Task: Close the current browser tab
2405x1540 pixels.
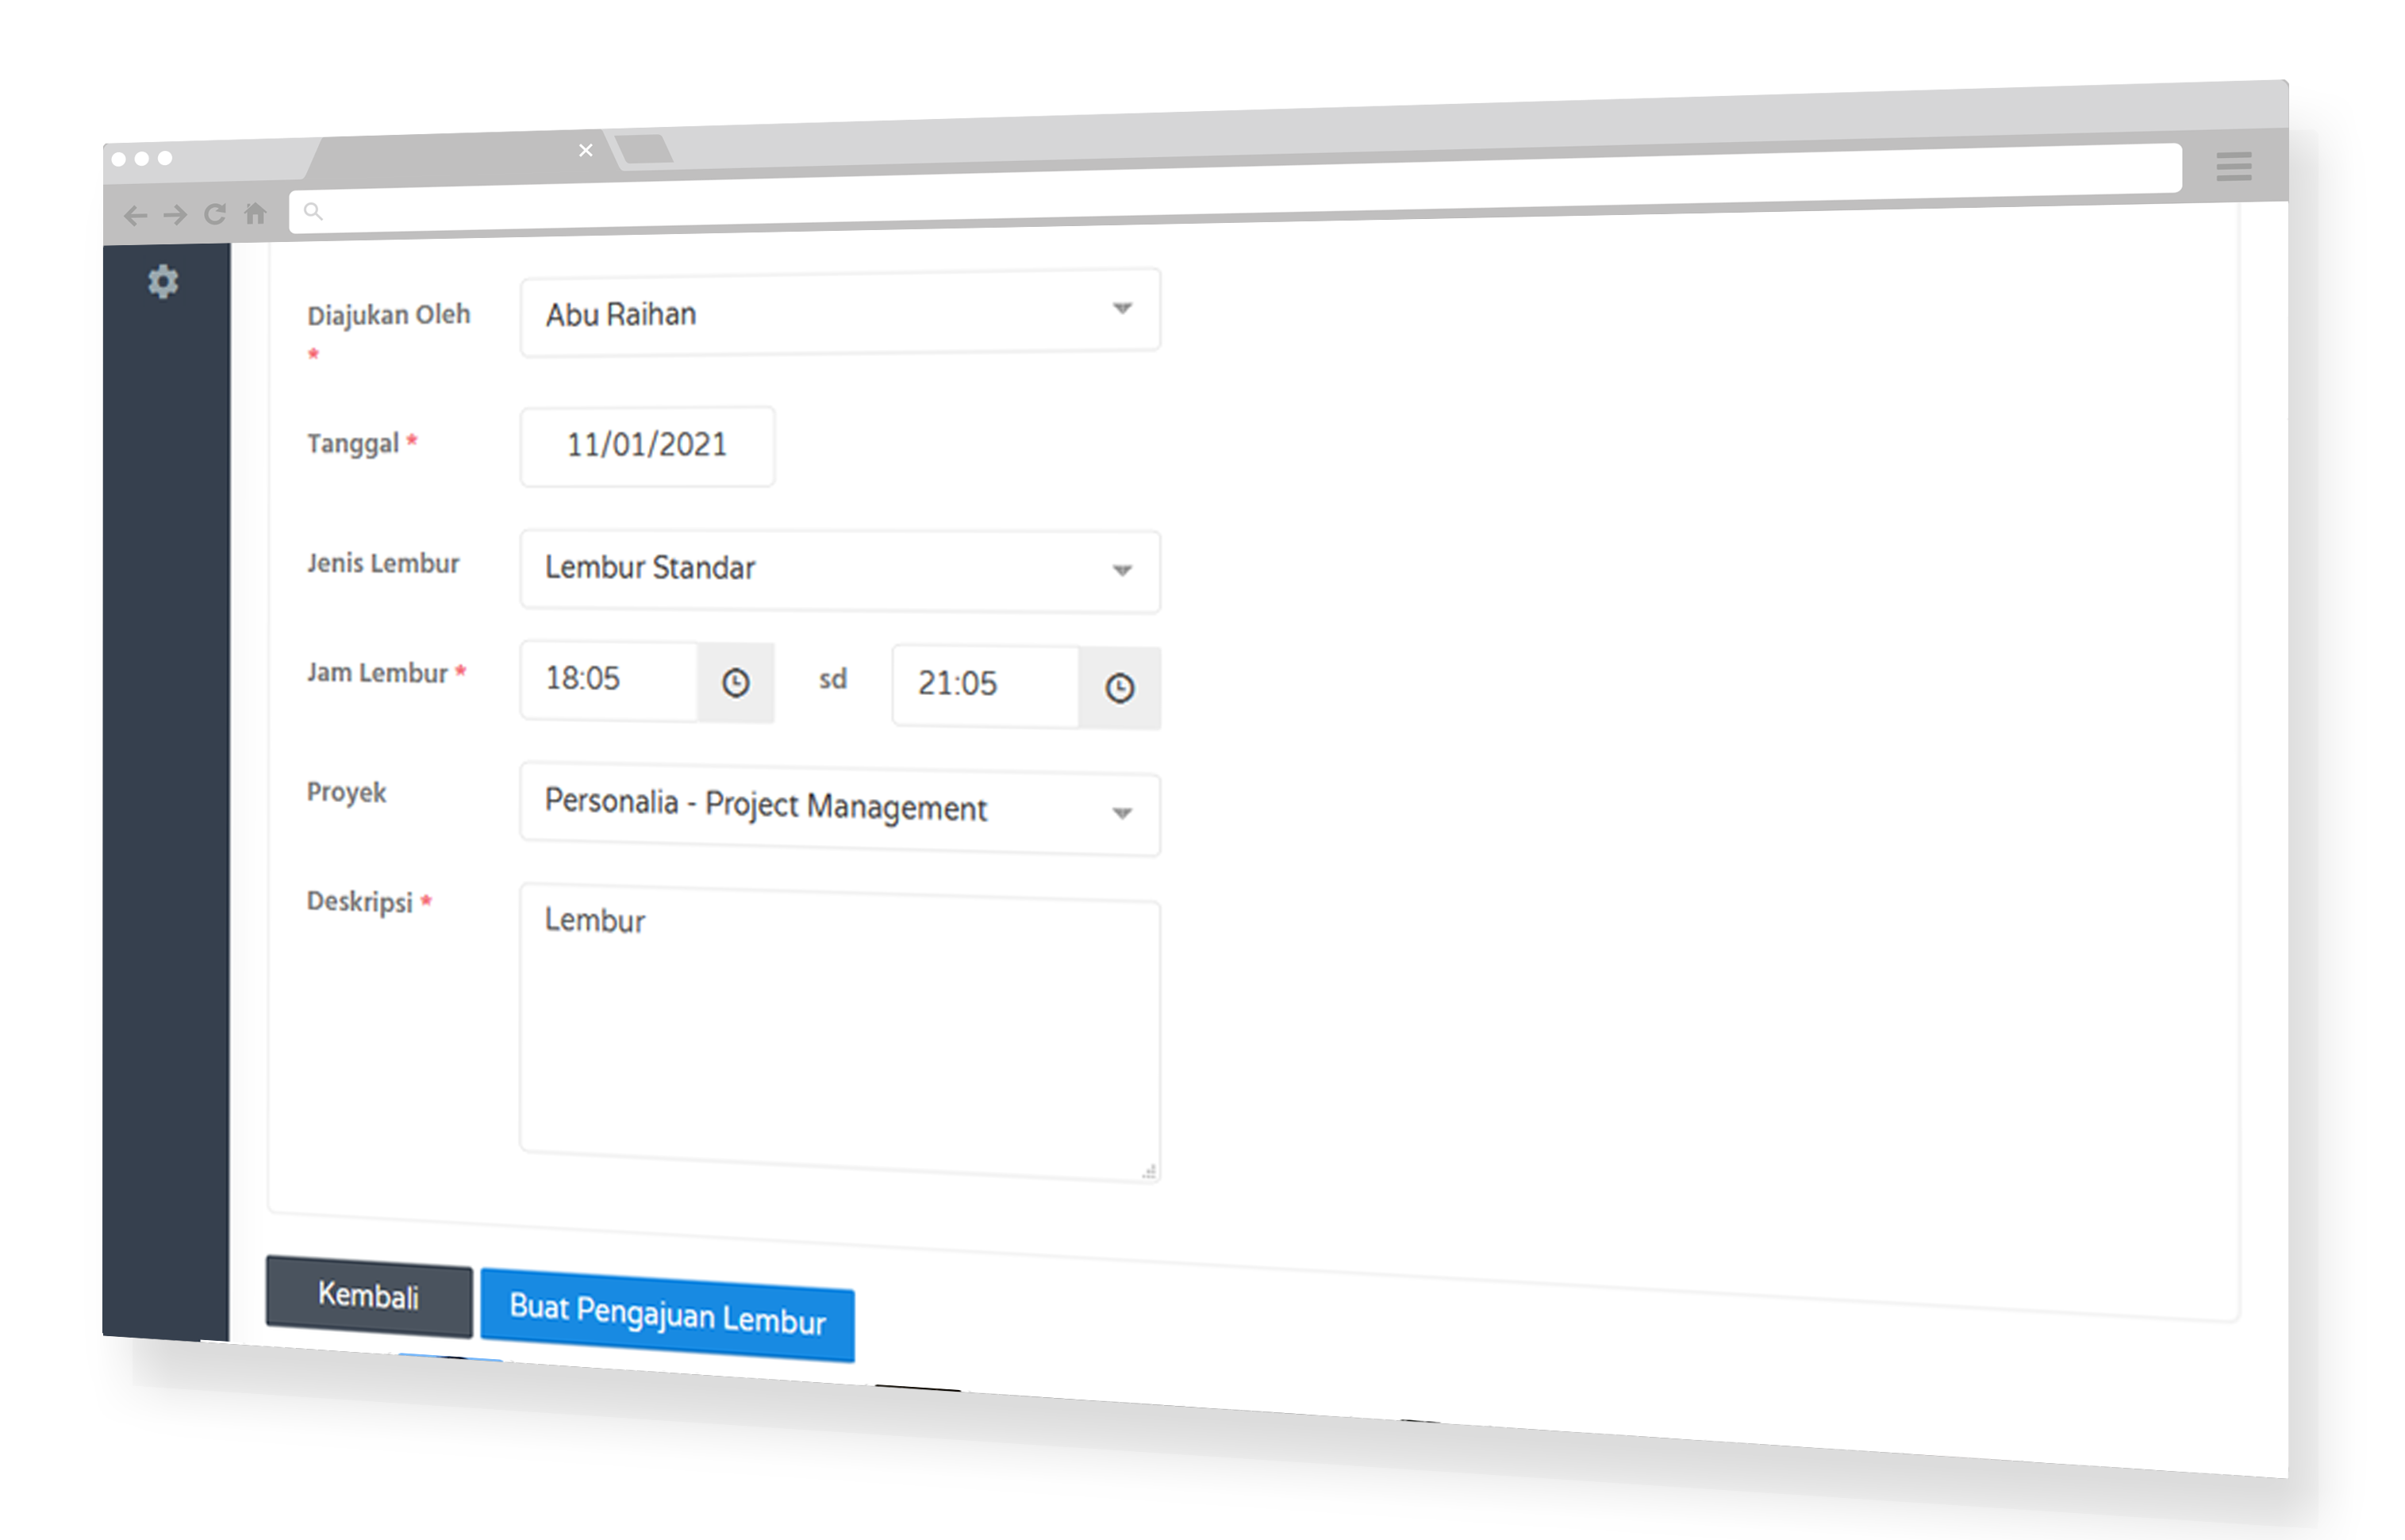Action: [586, 150]
